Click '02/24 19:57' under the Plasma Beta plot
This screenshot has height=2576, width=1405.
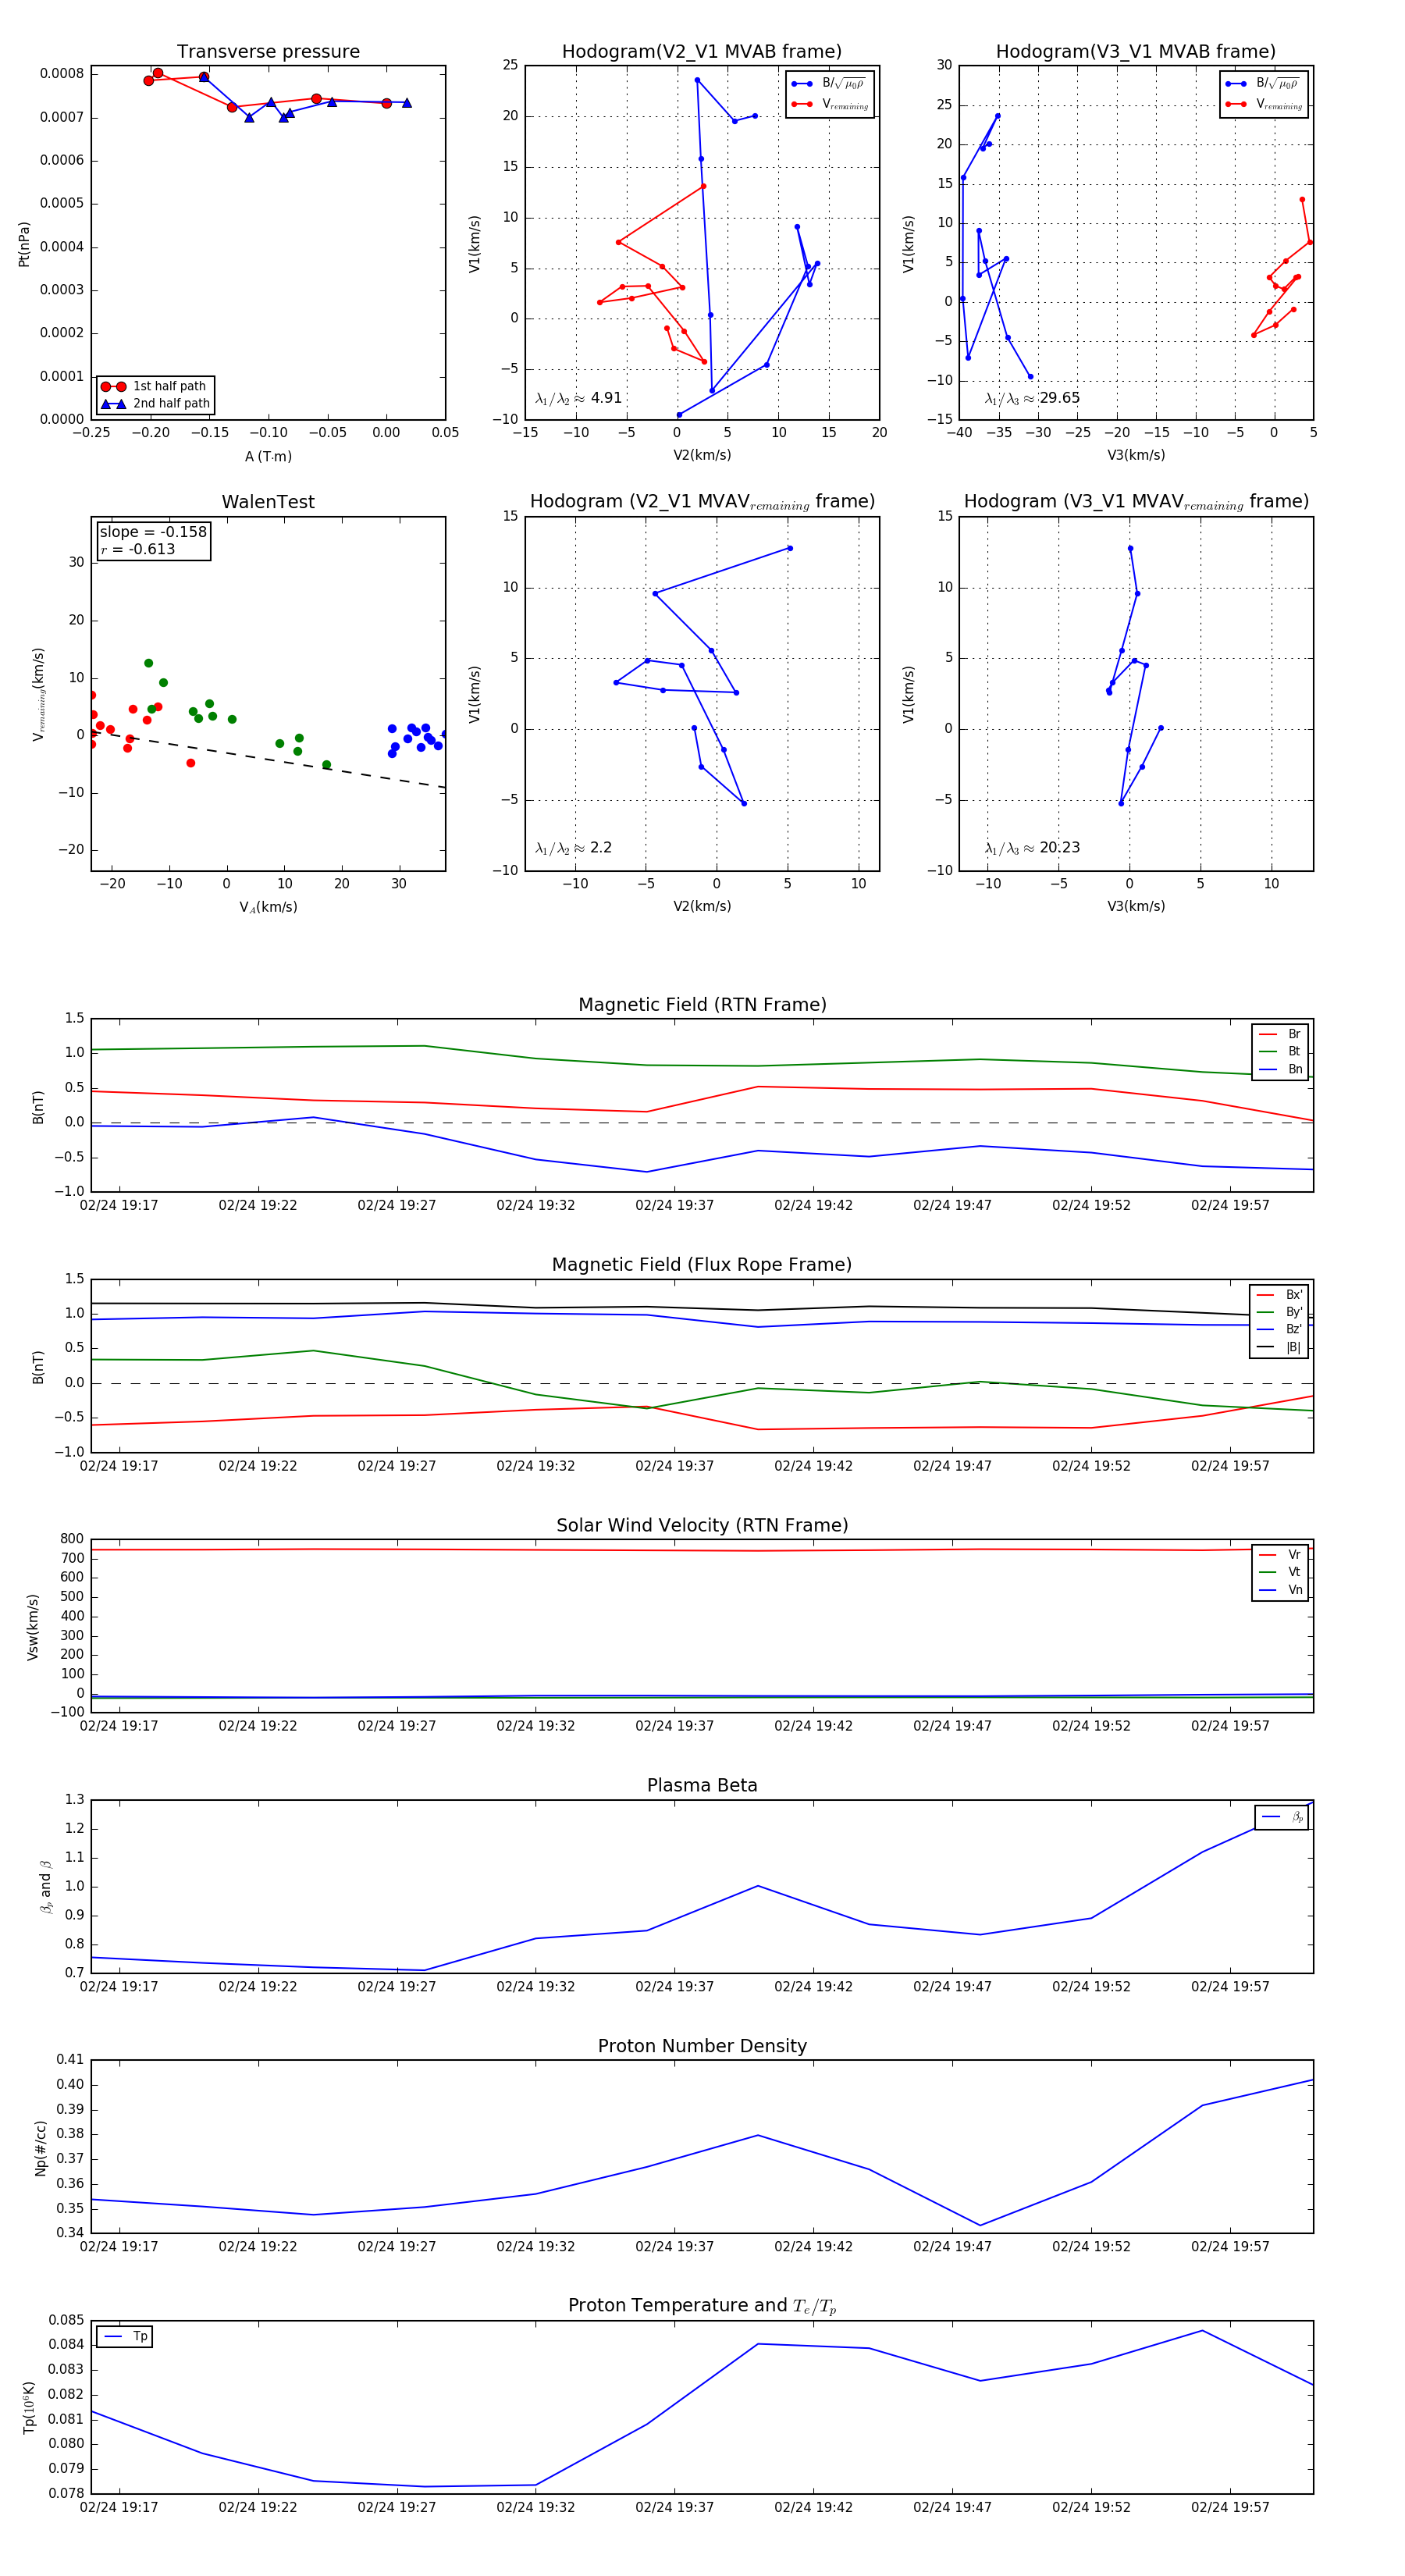pyautogui.click(x=1230, y=1987)
